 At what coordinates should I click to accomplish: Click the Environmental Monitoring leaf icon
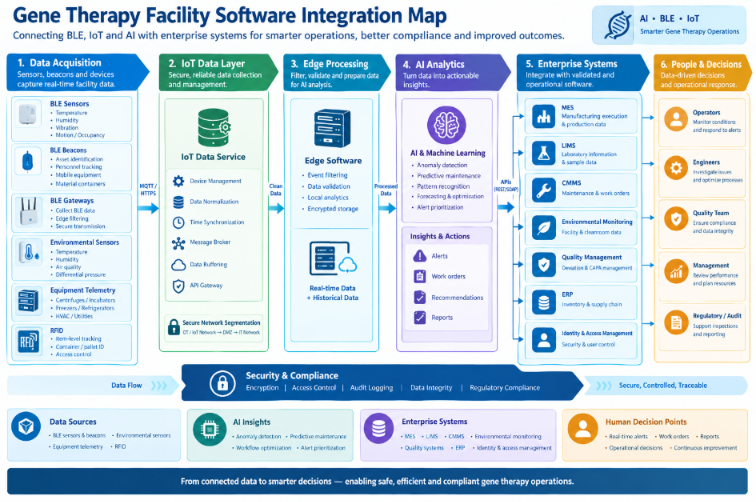click(x=544, y=228)
